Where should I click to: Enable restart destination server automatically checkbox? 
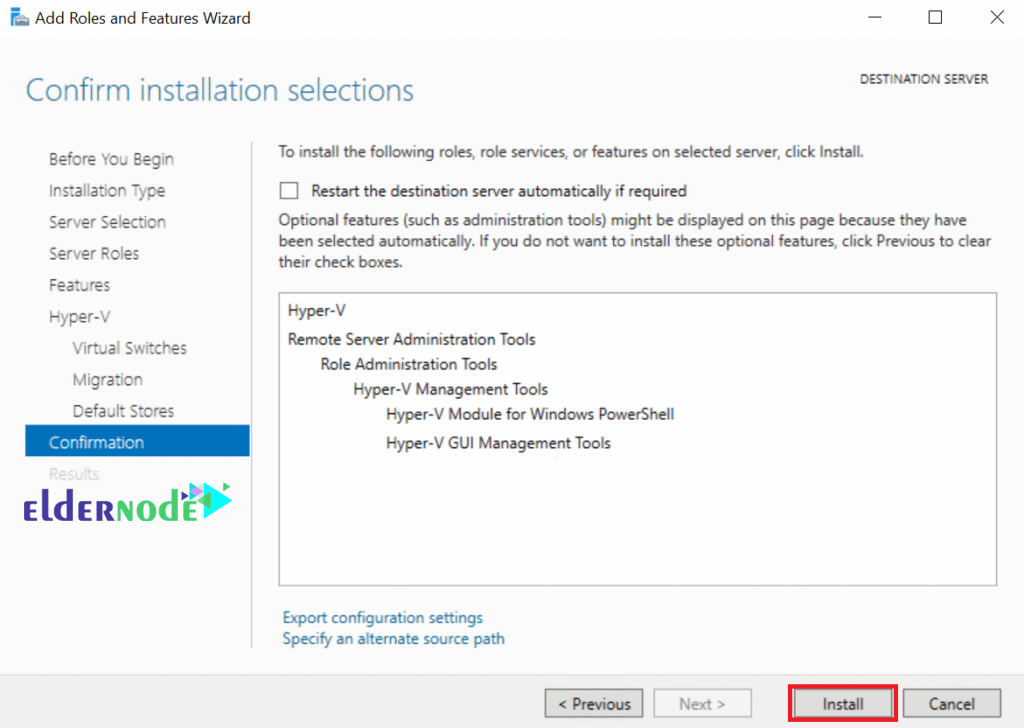(x=289, y=191)
